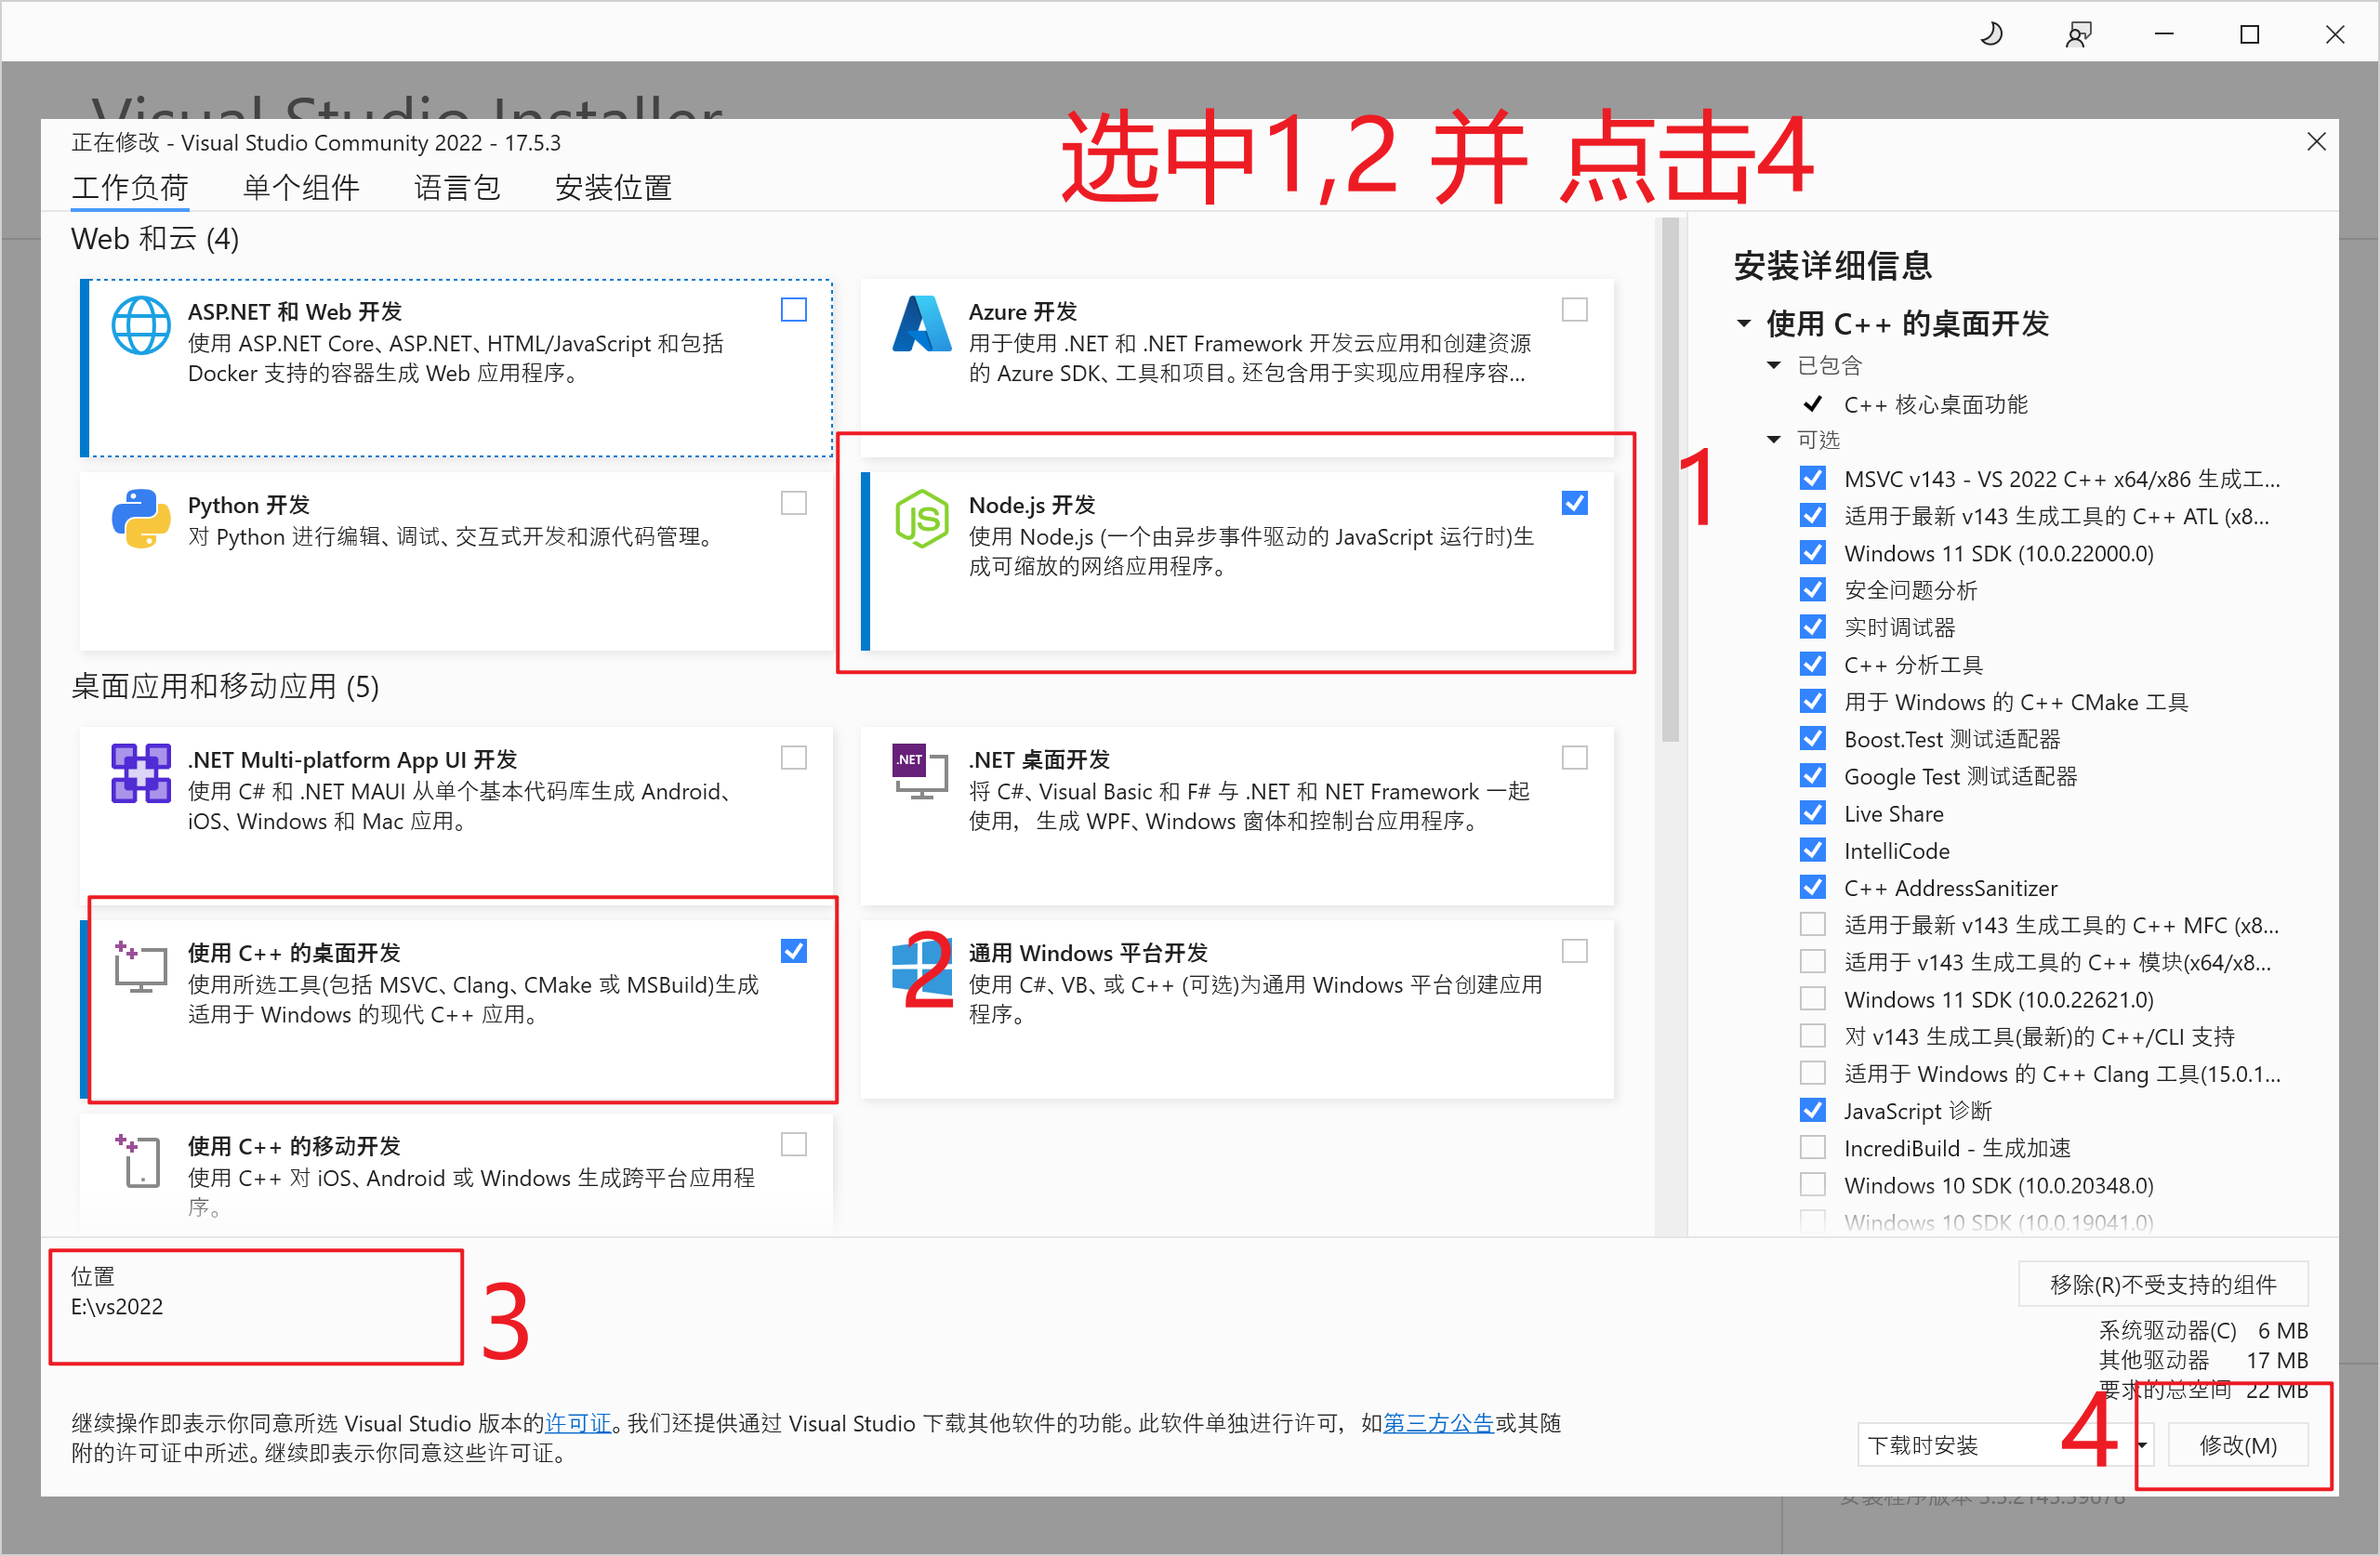Uncheck the Node.js development workload checkbox

1575,503
